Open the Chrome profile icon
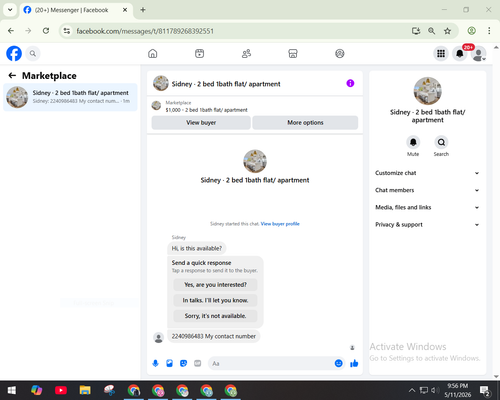This screenshot has height=400, width=500. click(x=471, y=31)
